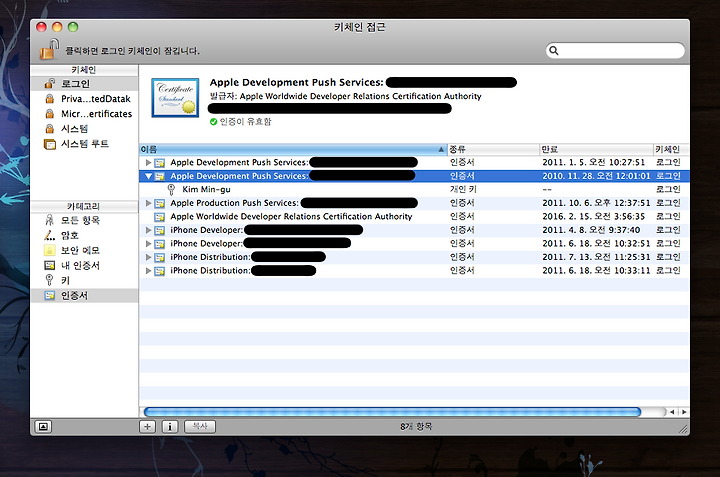This screenshot has width=720, height=477.
Task: Select the 시스템 keychain
Action: click(x=84, y=129)
